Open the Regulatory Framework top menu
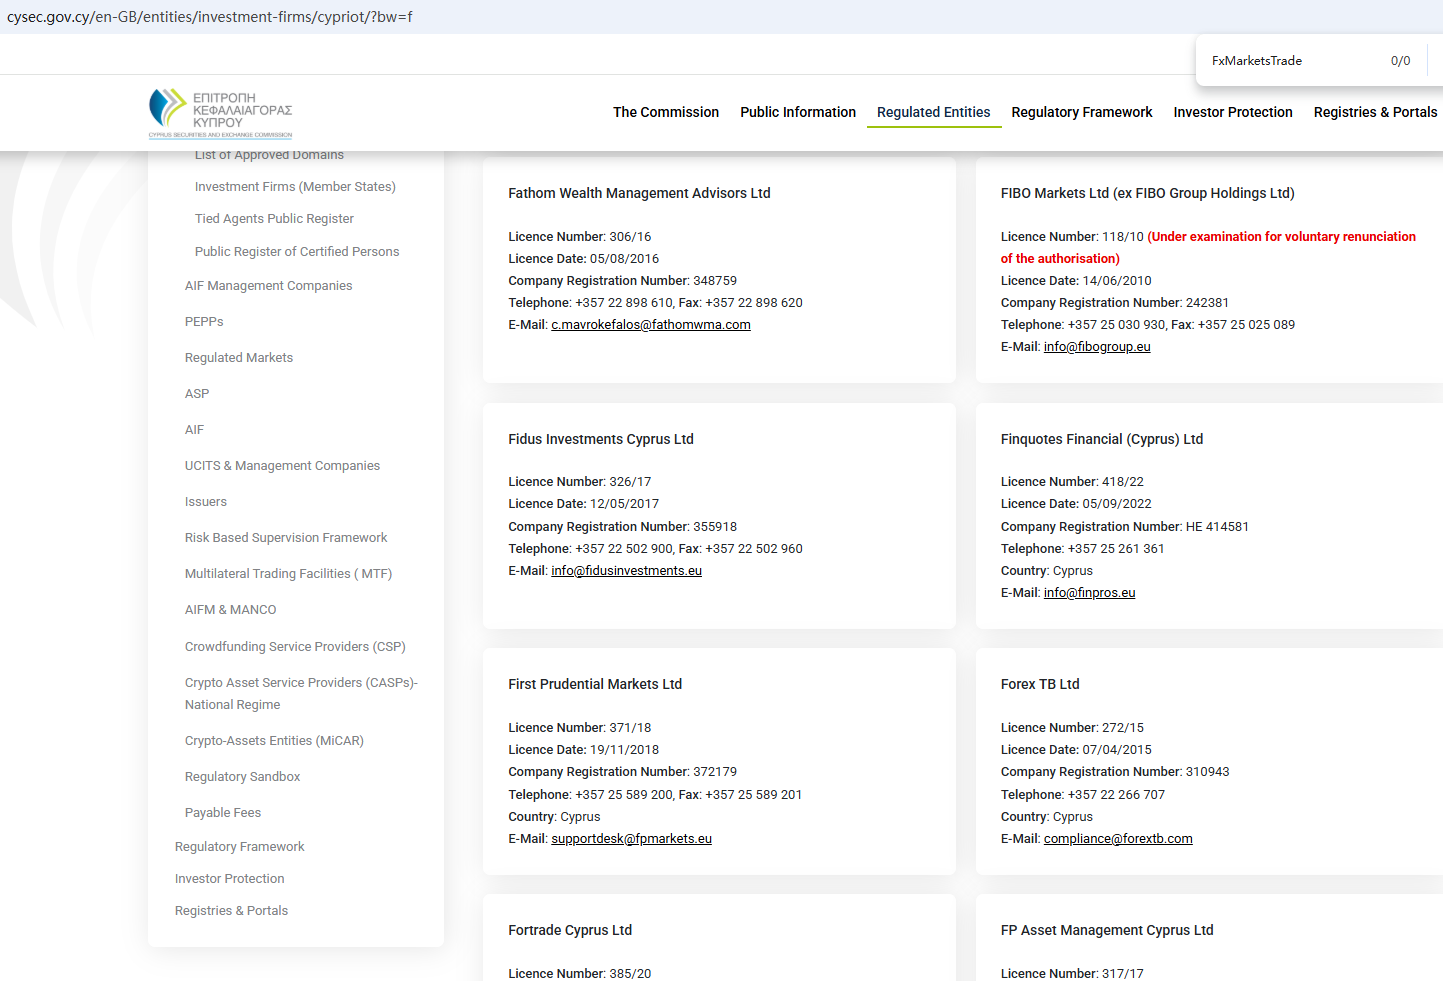 coord(1081,112)
